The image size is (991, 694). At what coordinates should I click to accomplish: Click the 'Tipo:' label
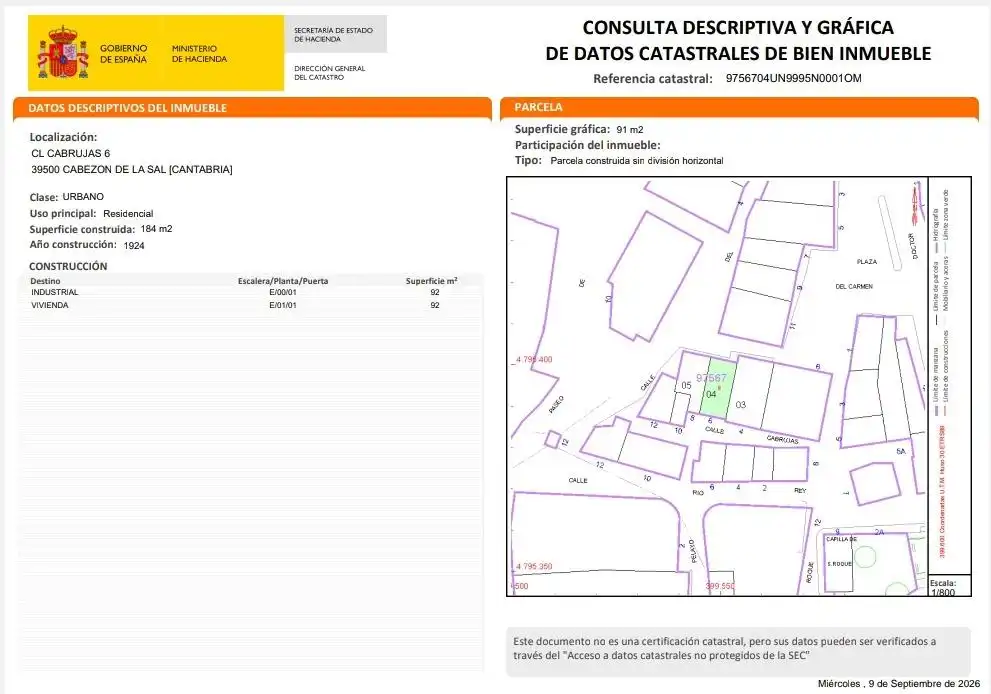pos(528,161)
